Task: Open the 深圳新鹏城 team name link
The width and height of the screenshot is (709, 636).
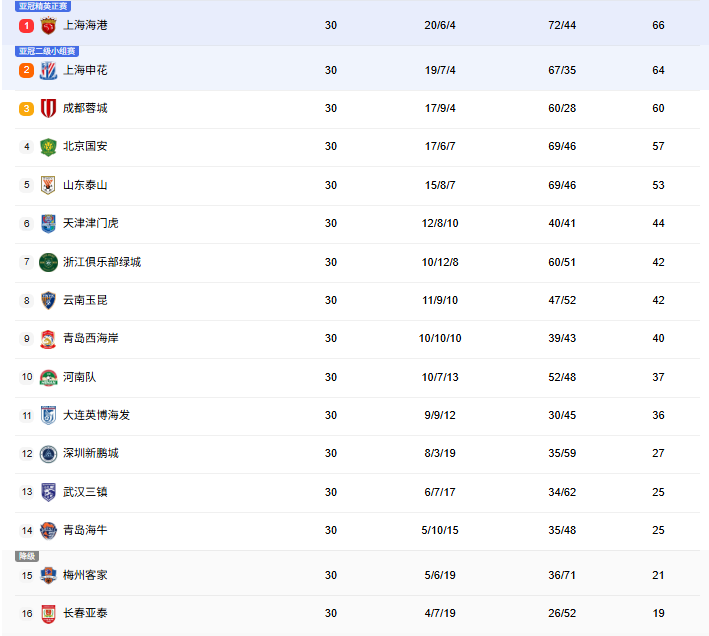Action: (90, 453)
